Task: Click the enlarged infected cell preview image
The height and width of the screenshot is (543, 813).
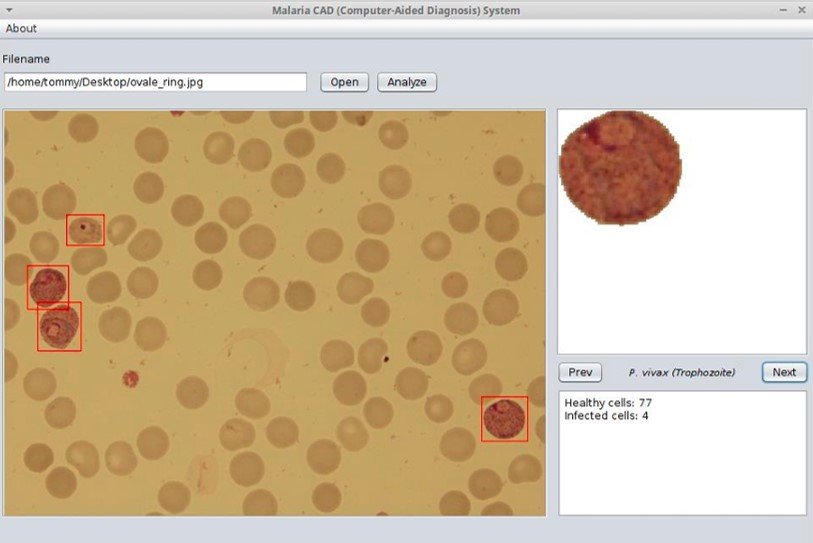Action: [x=621, y=168]
